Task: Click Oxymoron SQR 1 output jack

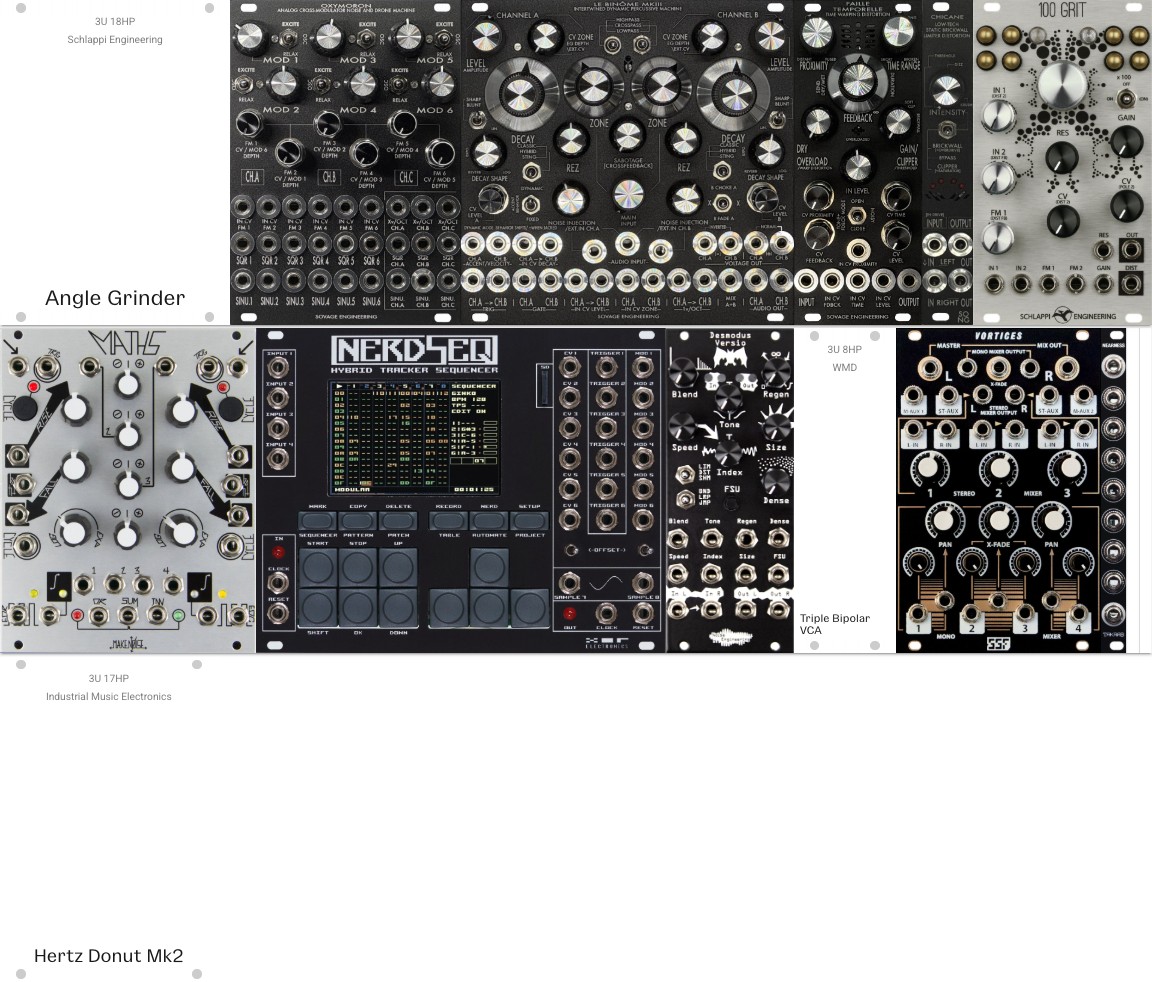Action: (244, 242)
